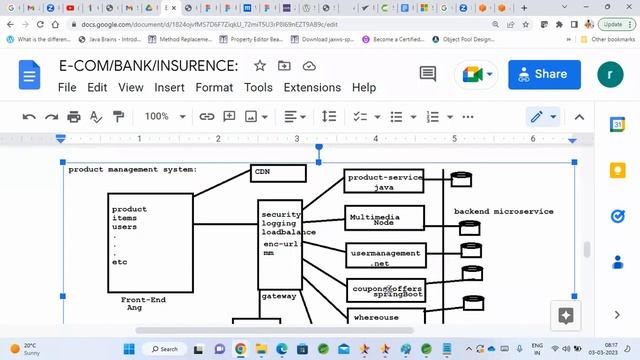640x360 pixels.
Task: Open the More toolbar options ellipsis
Action: coord(468,117)
